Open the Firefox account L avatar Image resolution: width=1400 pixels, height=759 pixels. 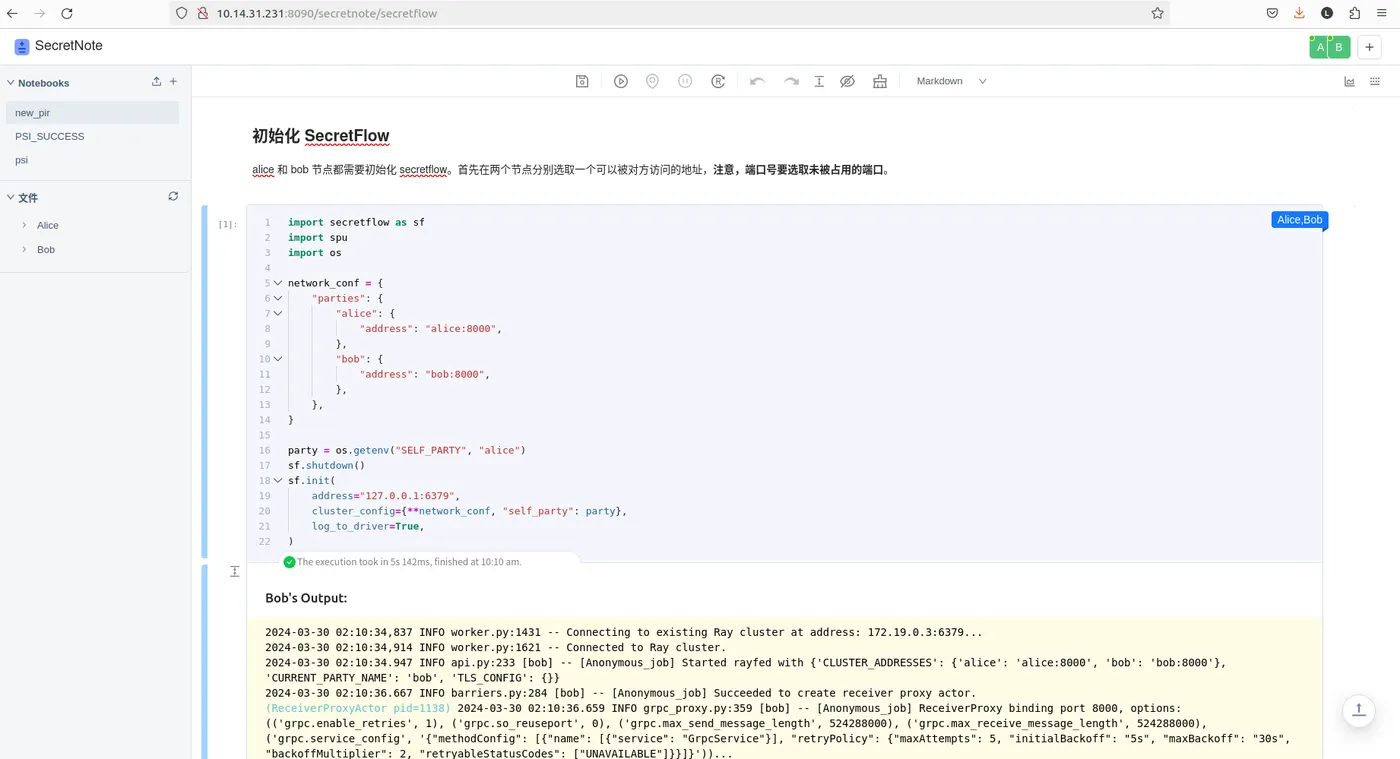pos(1327,13)
